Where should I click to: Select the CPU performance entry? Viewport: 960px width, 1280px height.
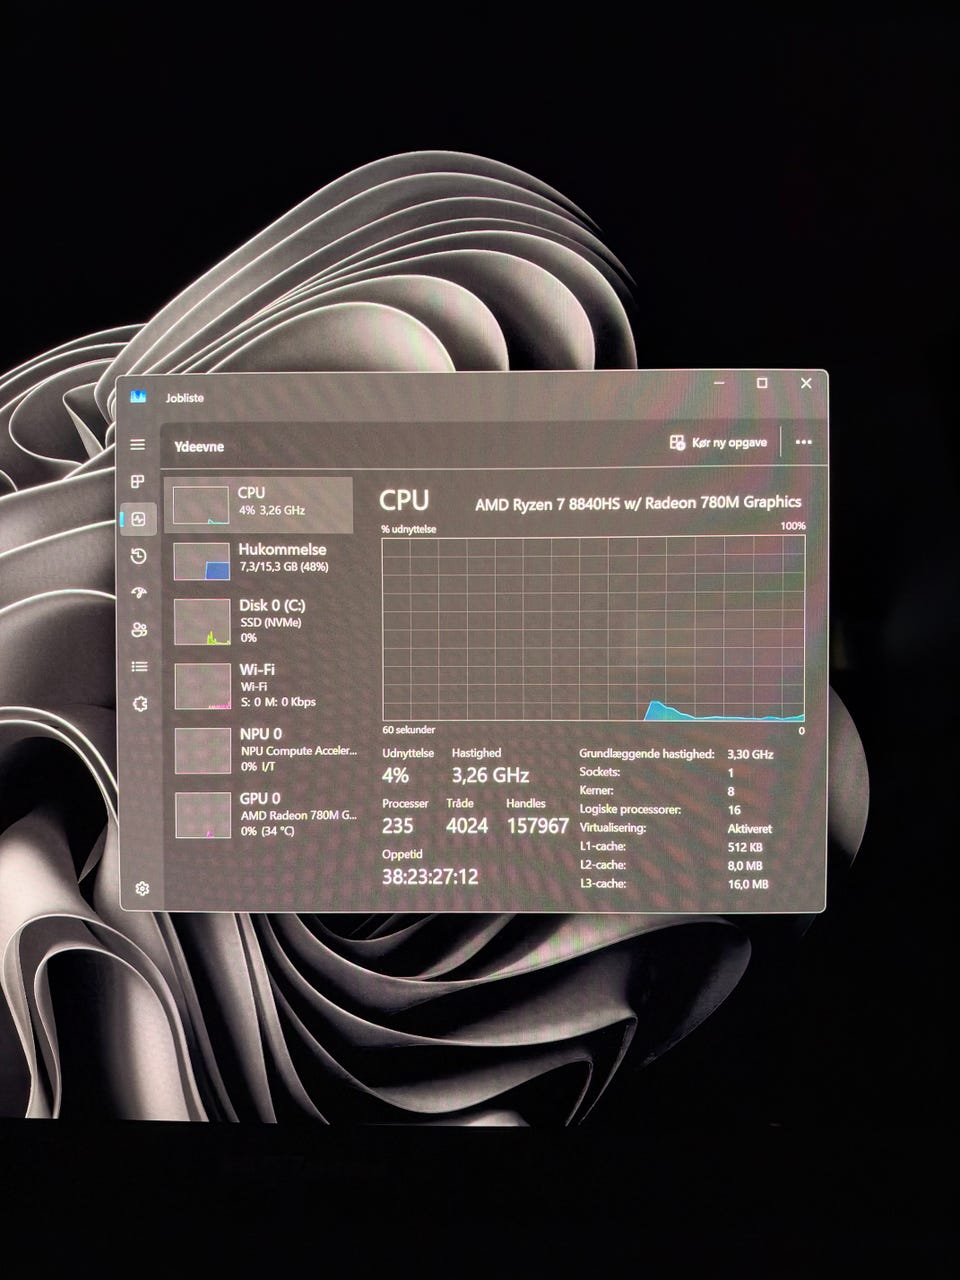tap(259, 504)
